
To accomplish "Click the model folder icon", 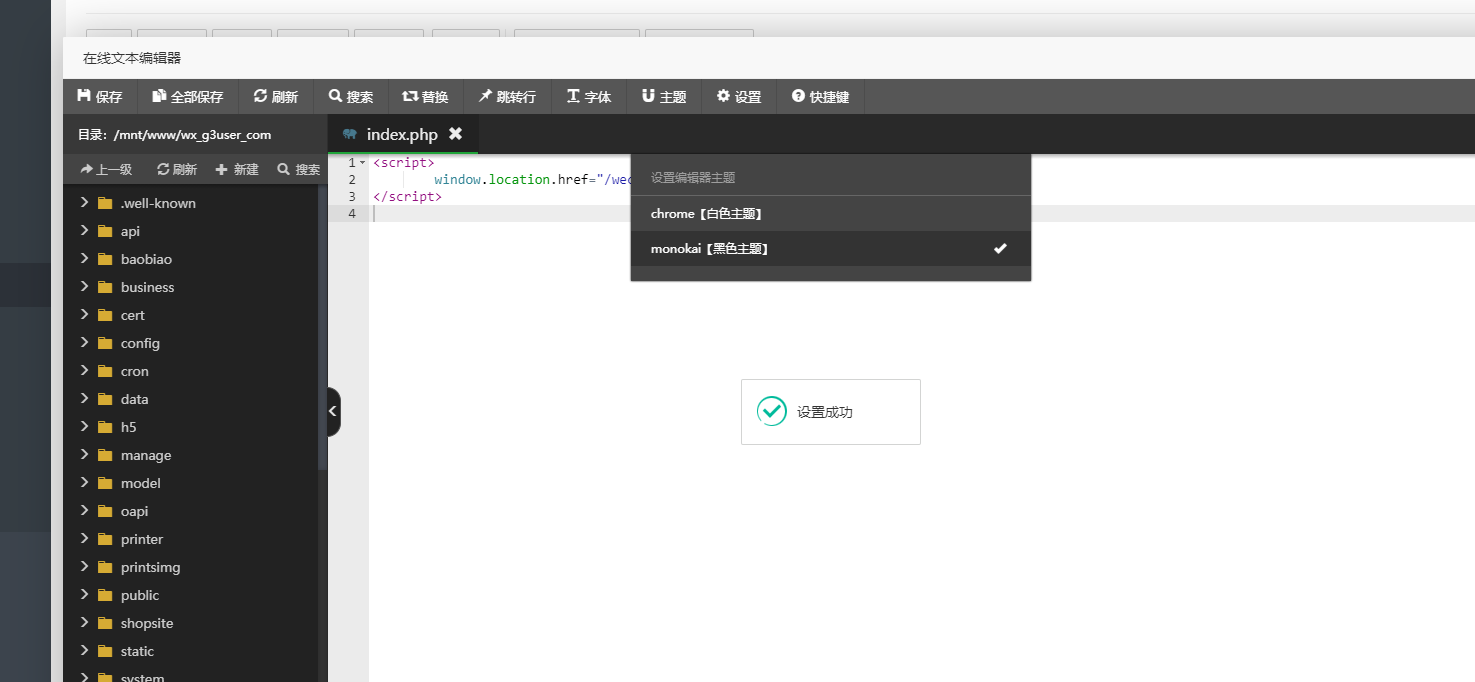I will 105,483.
